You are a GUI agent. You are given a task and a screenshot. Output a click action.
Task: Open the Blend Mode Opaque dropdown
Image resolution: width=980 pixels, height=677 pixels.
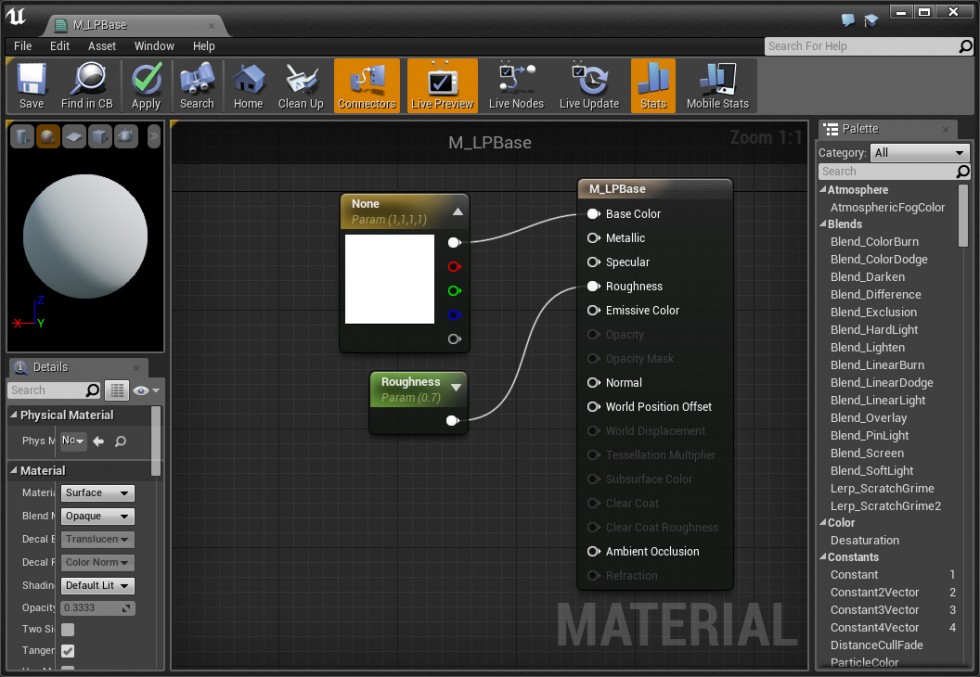pos(97,516)
